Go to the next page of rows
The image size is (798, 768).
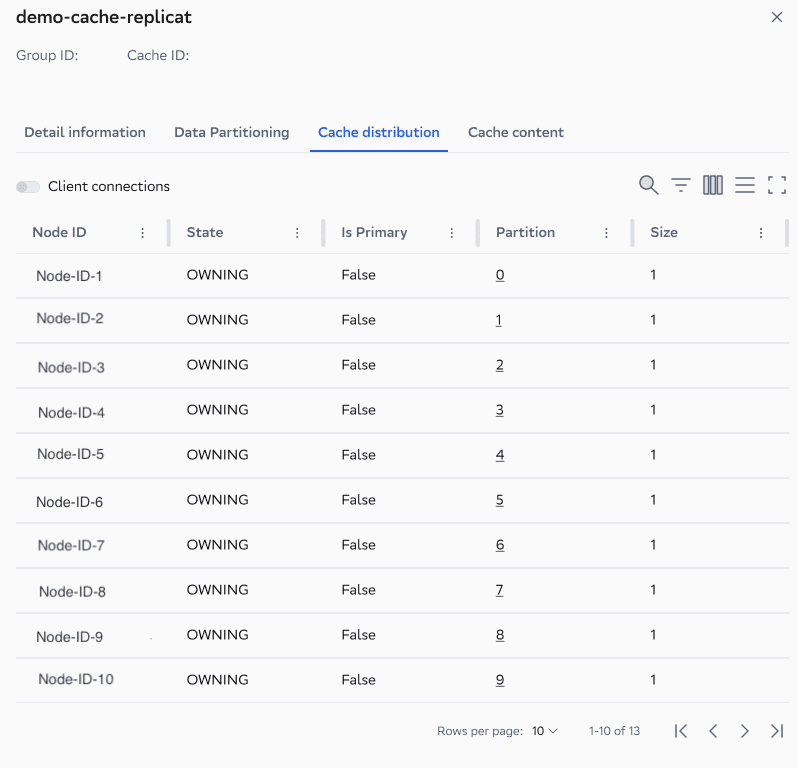(745, 731)
